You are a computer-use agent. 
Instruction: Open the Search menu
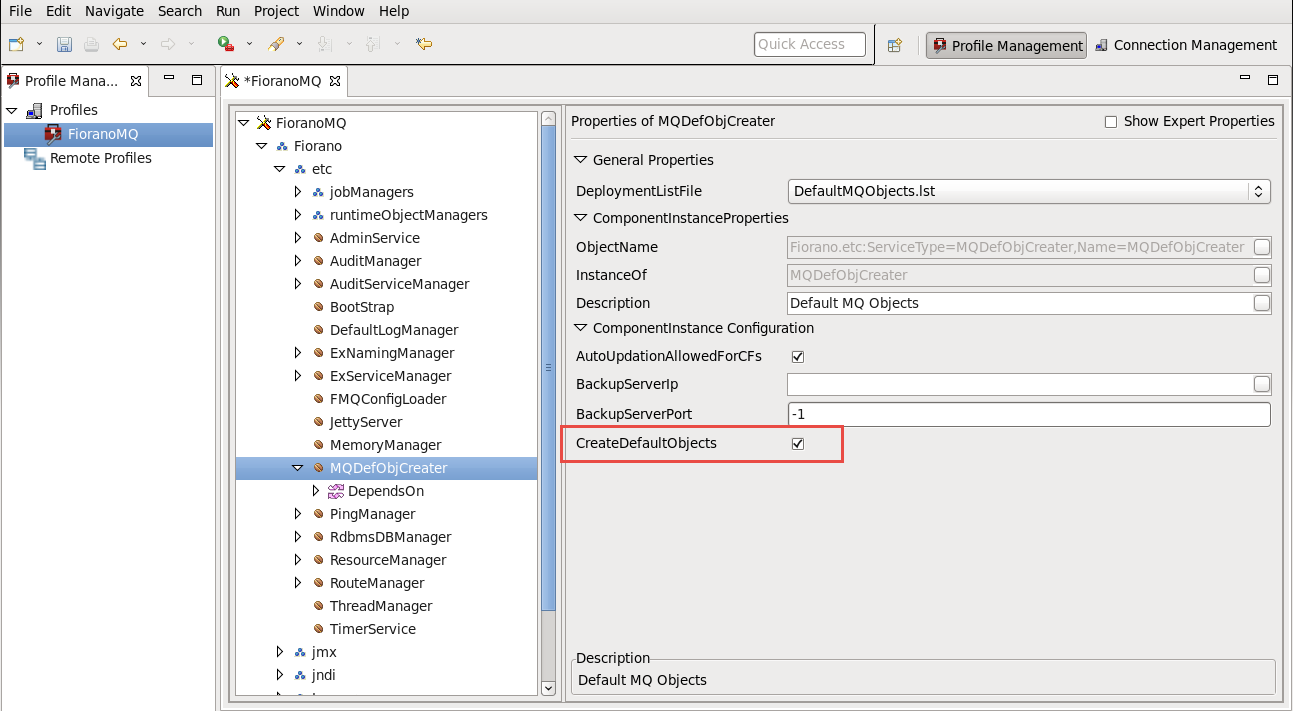pyautogui.click(x=180, y=11)
